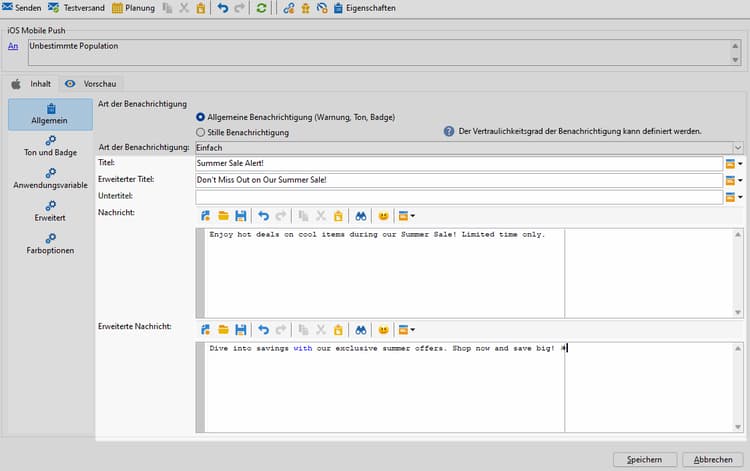Click Erweiterte Nachricht scrollbar down arrow
Screen dimensions: 750x471
[x=738, y=427]
